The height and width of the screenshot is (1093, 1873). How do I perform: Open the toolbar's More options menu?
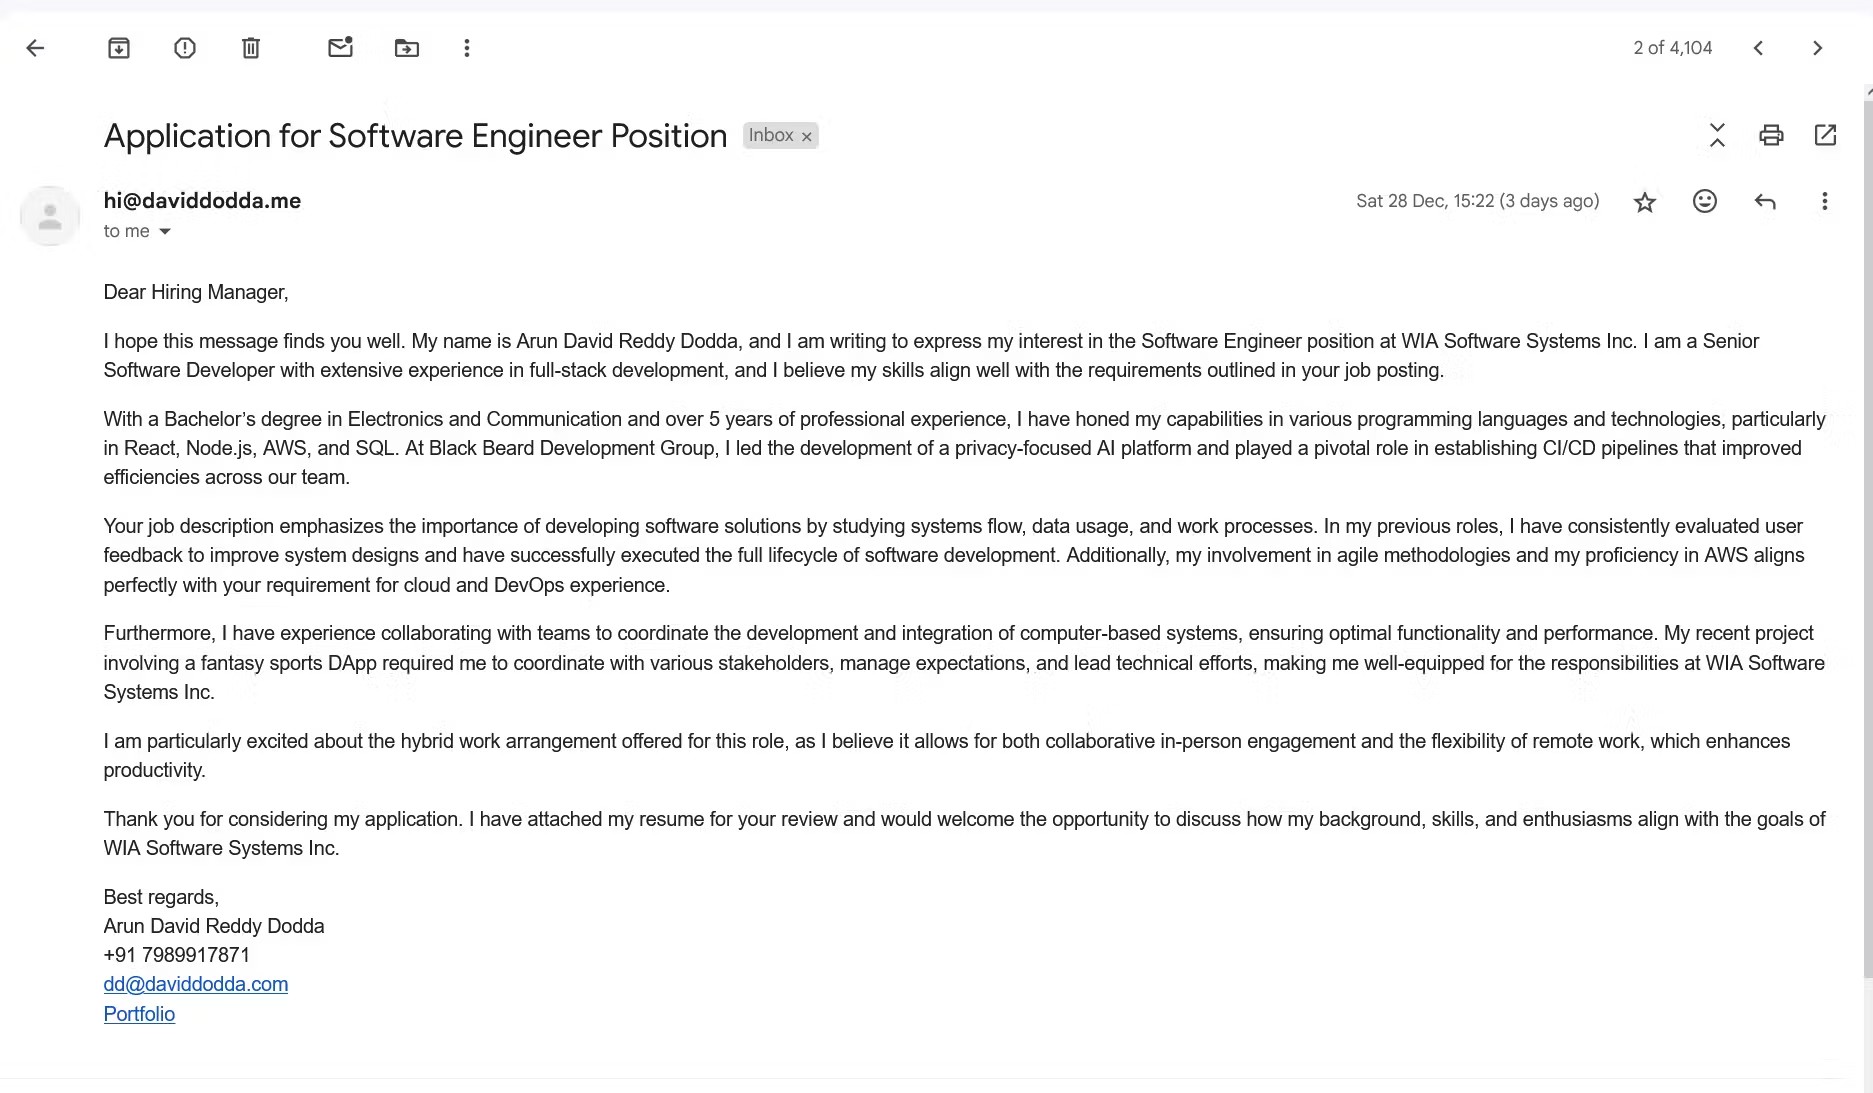[467, 48]
